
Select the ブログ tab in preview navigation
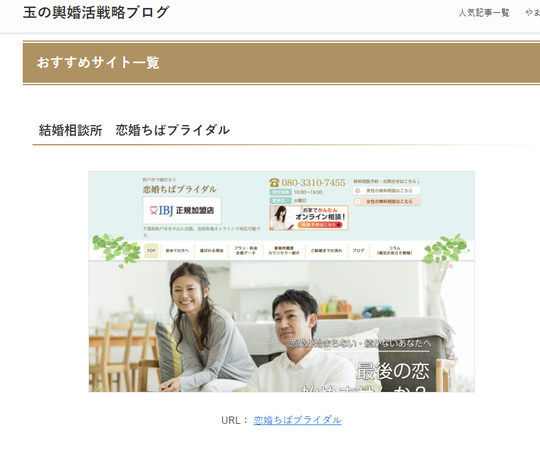[x=358, y=251]
